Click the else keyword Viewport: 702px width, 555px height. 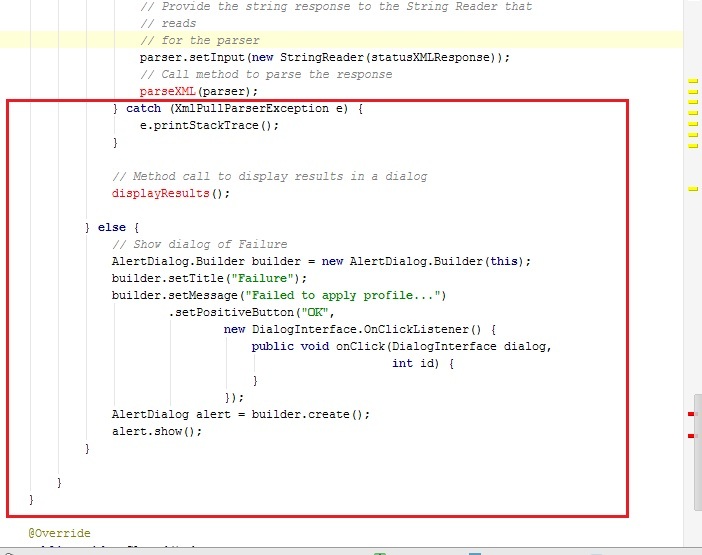click(112, 227)
